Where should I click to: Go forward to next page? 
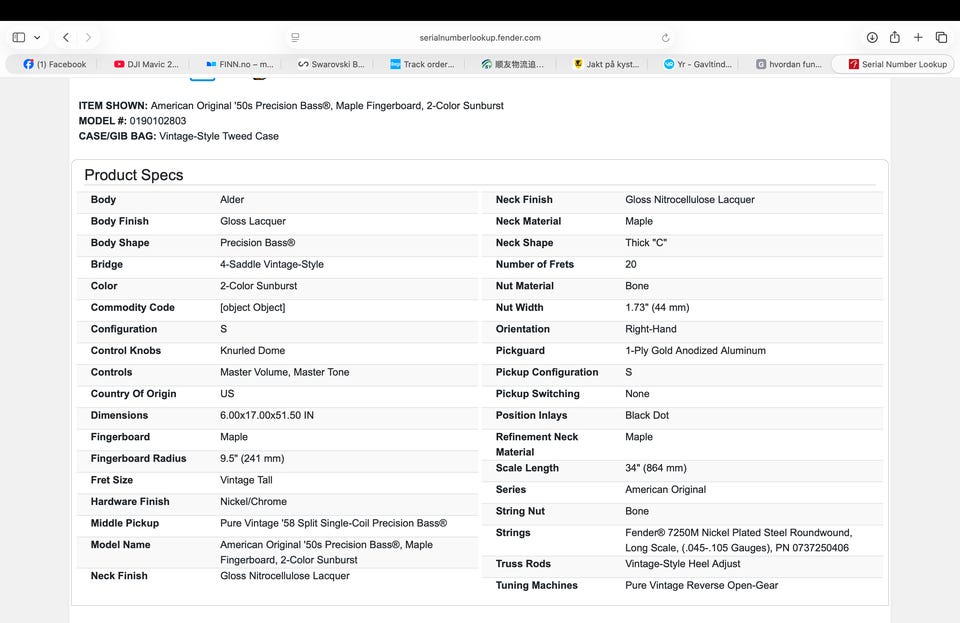[x=89, y=37]
